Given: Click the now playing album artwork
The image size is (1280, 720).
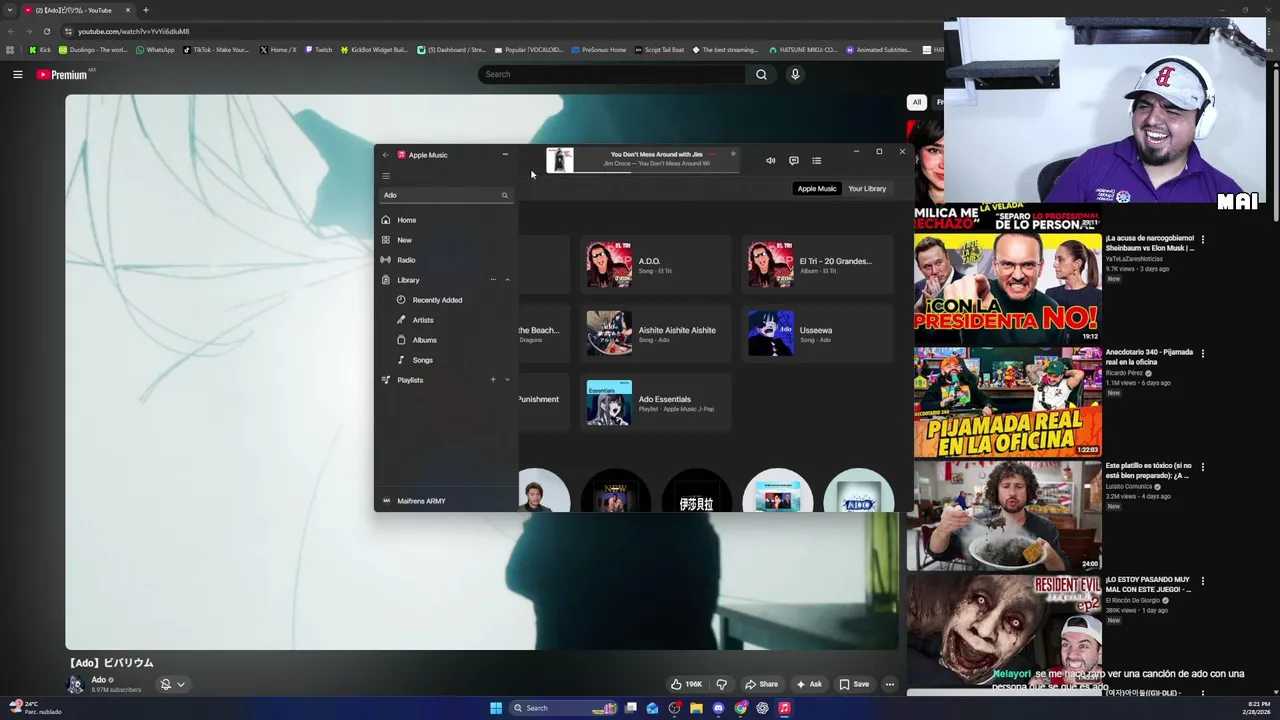Looking at the screenshot, I should click(560, 160).
